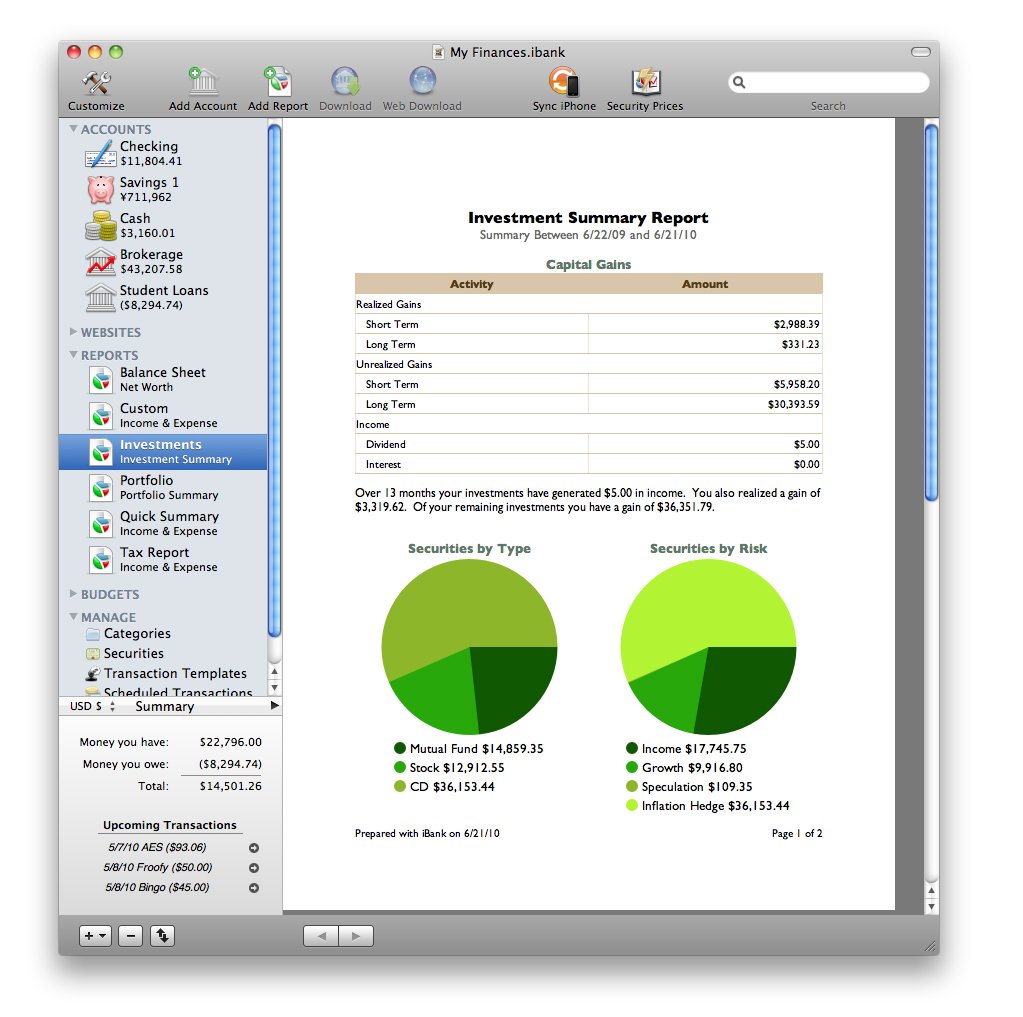This screenshot has width=1023, height=1017.
Task: Click the sidebar vertical scrollbar thumb
Action: pos(275,380)
